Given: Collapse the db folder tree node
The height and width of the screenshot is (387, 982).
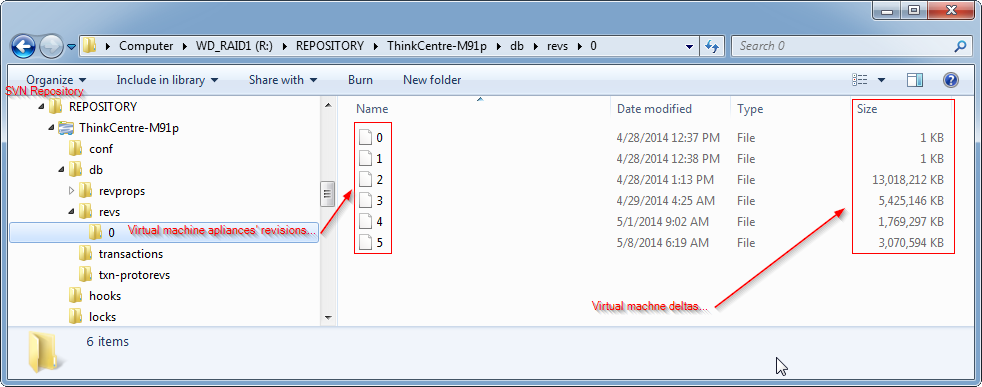Looking at the screenshot, I should click(x=60, y=170).
